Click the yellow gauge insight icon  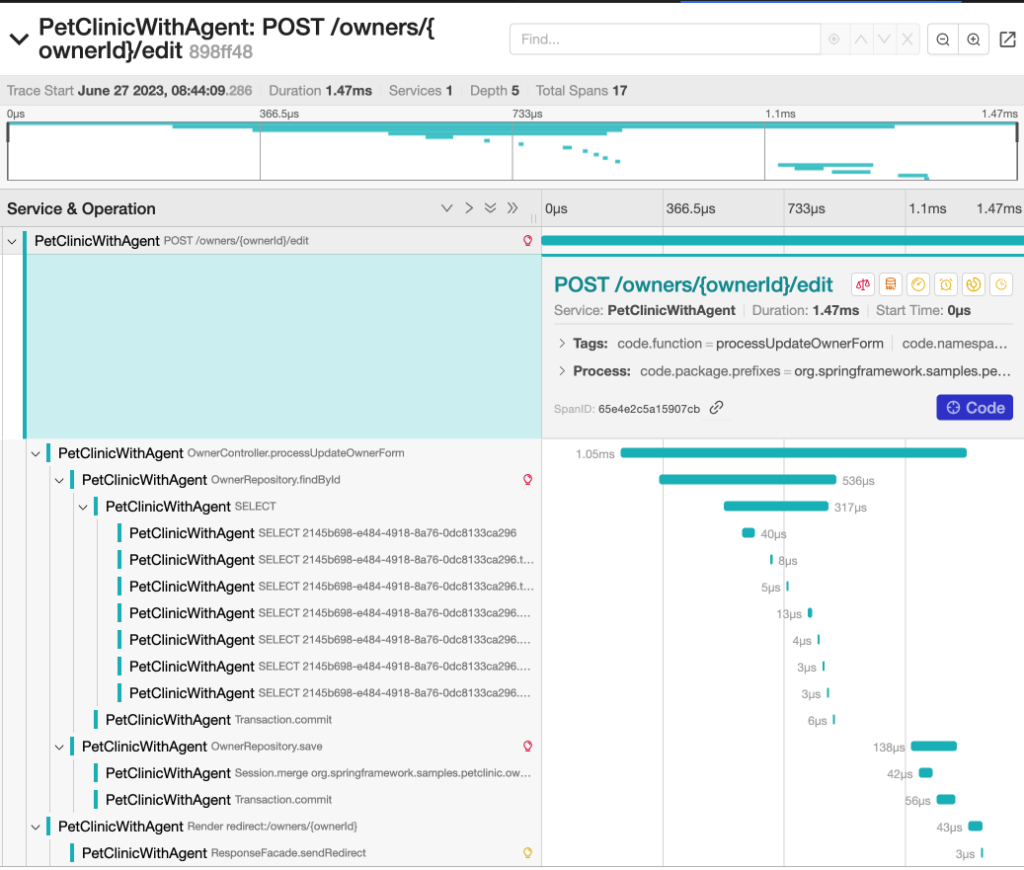click(x=918, y=284)
